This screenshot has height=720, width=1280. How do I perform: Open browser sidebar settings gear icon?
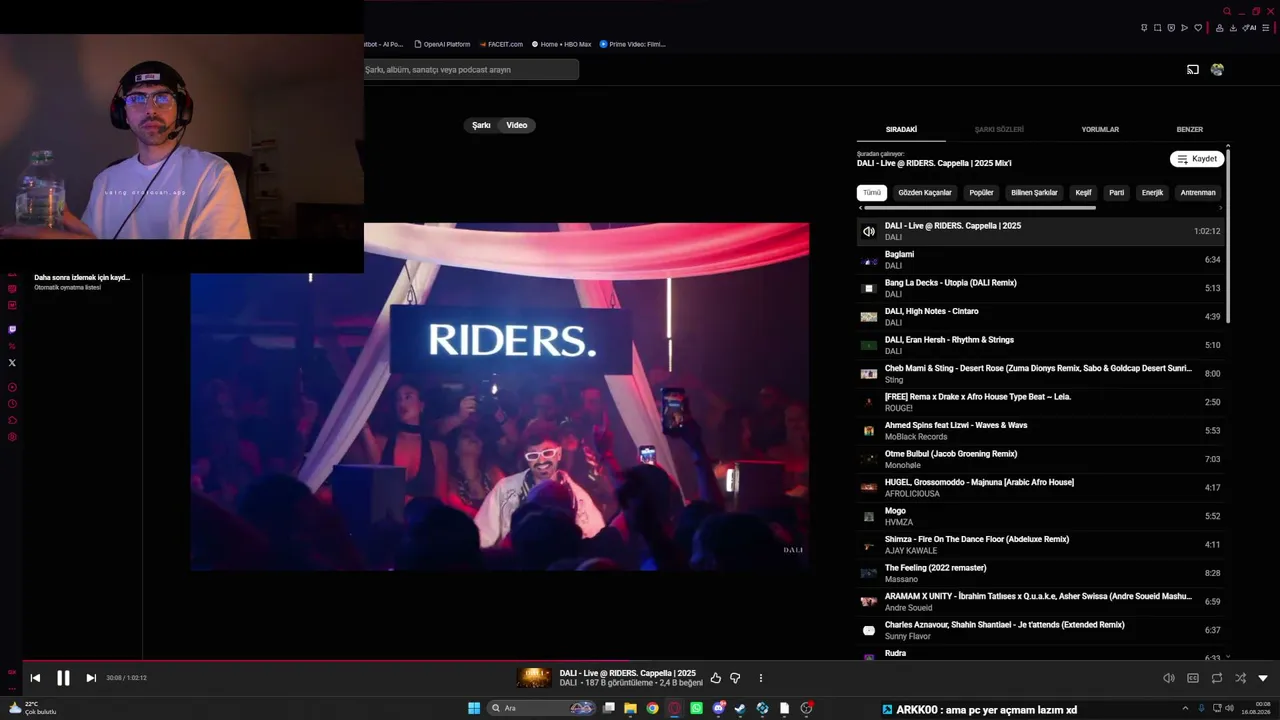coord(12,437)
